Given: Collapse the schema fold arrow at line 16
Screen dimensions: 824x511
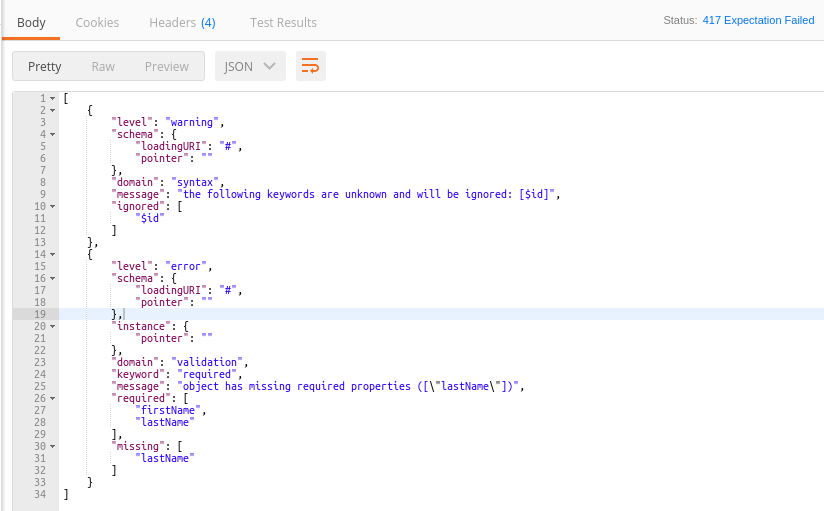Looking at the screenshot, I should click(53, 279).
